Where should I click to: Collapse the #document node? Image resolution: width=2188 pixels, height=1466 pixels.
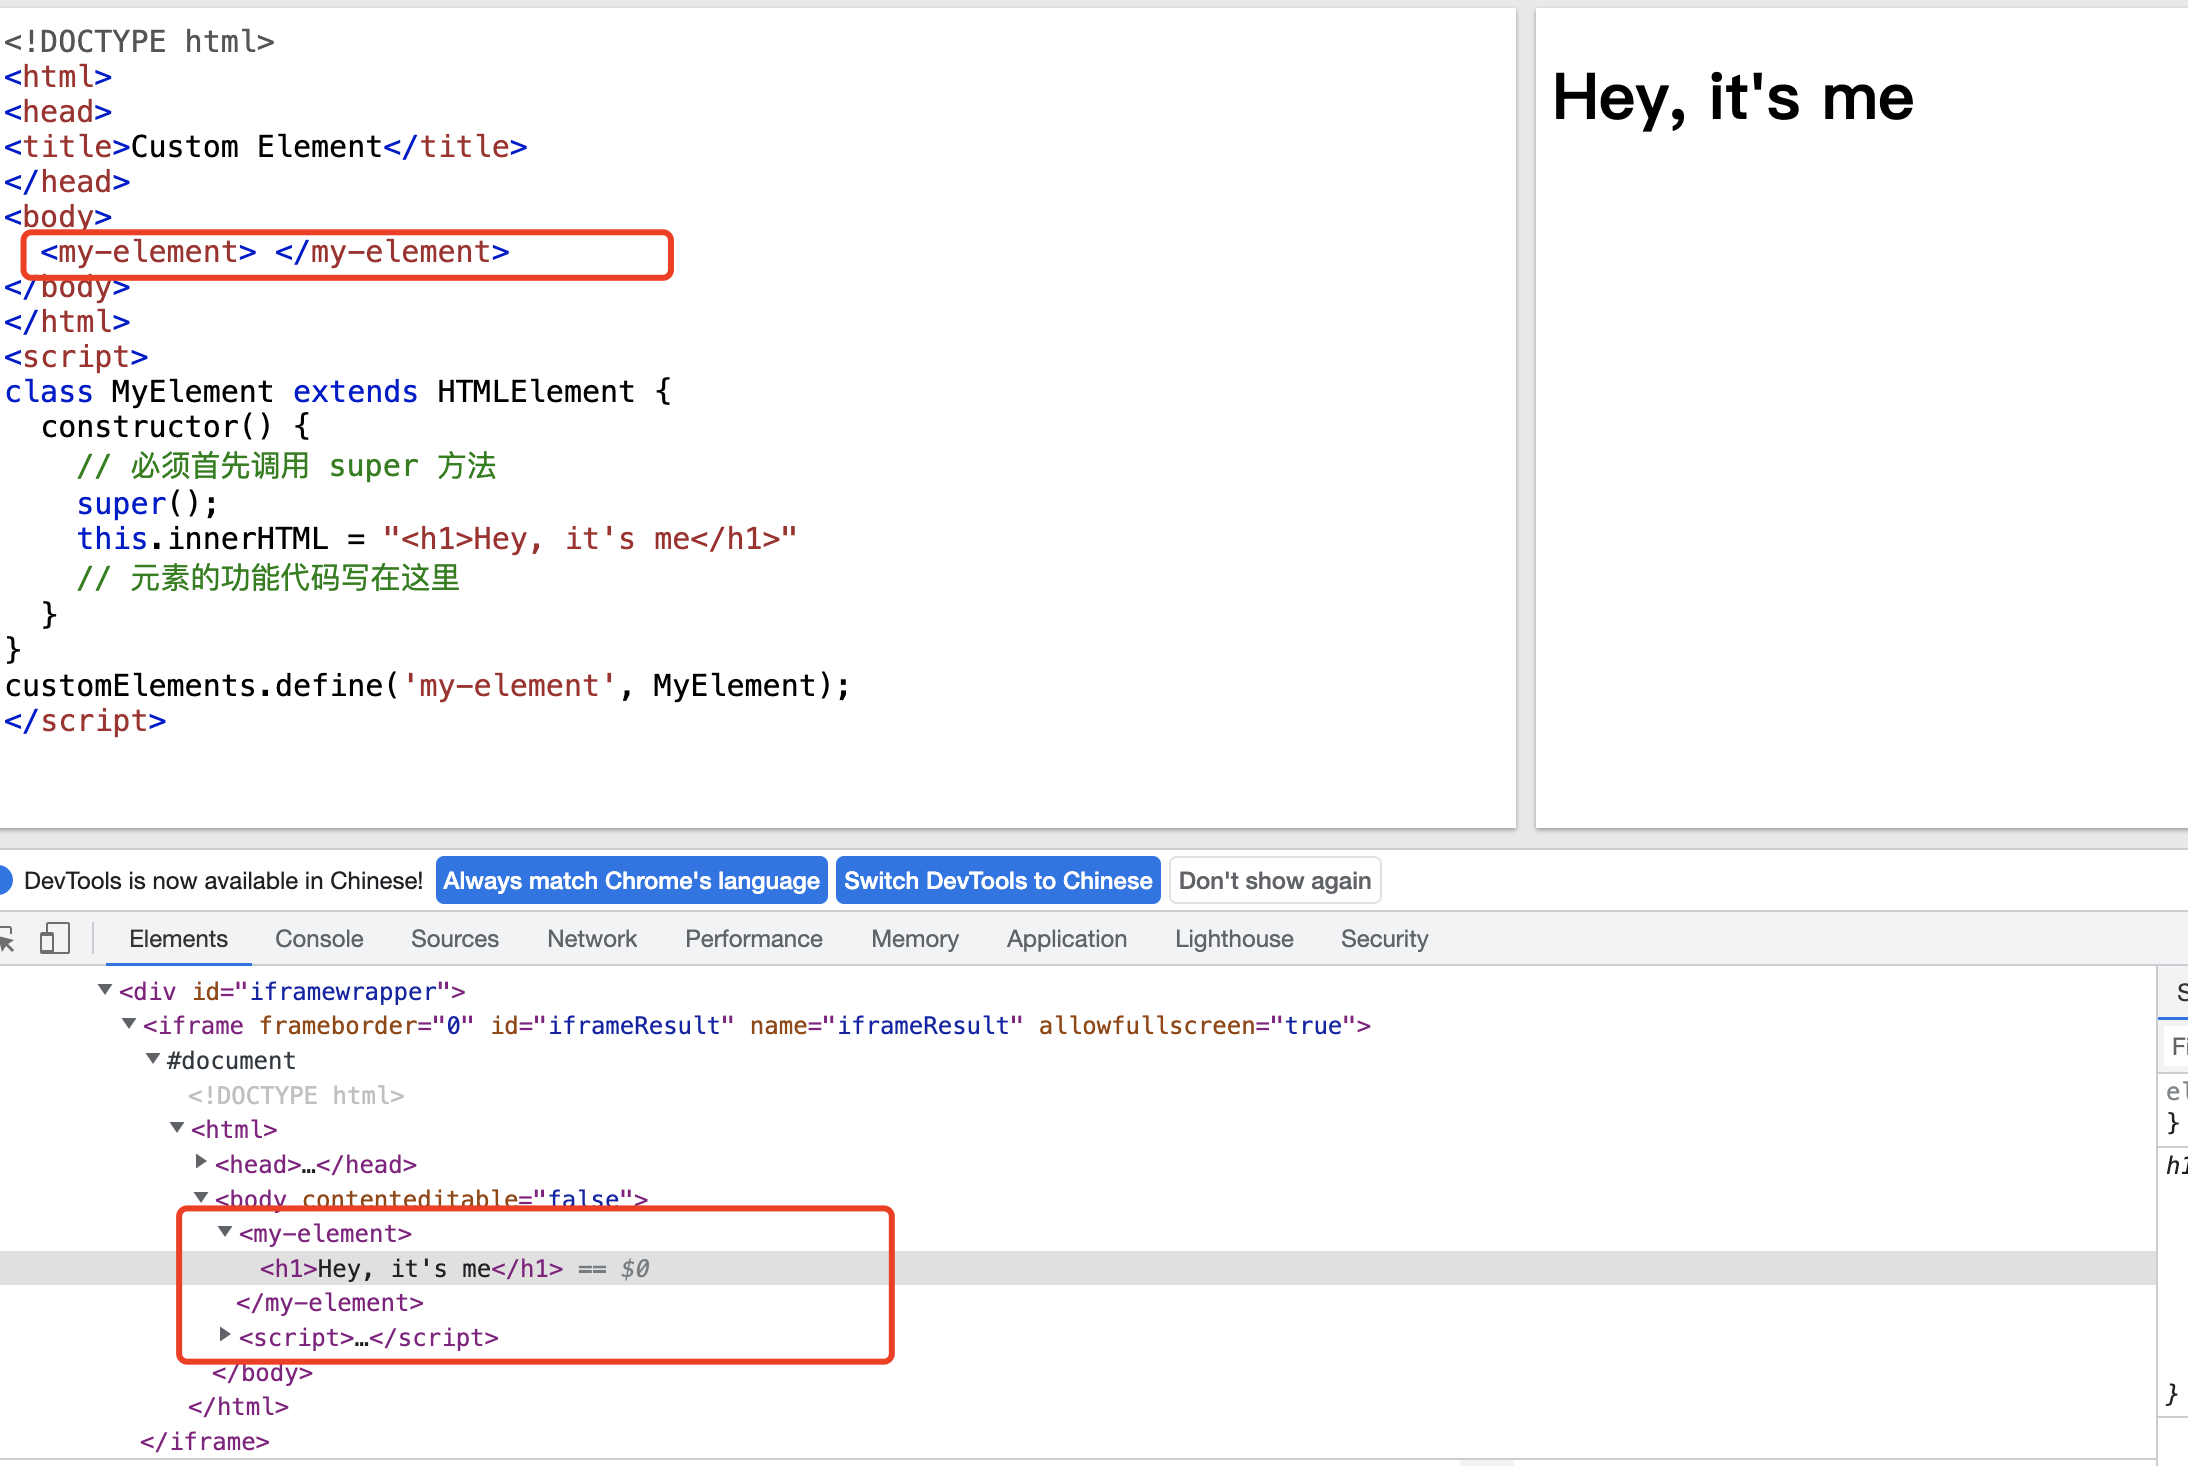pyautogui.click(x=153, y=1058)
